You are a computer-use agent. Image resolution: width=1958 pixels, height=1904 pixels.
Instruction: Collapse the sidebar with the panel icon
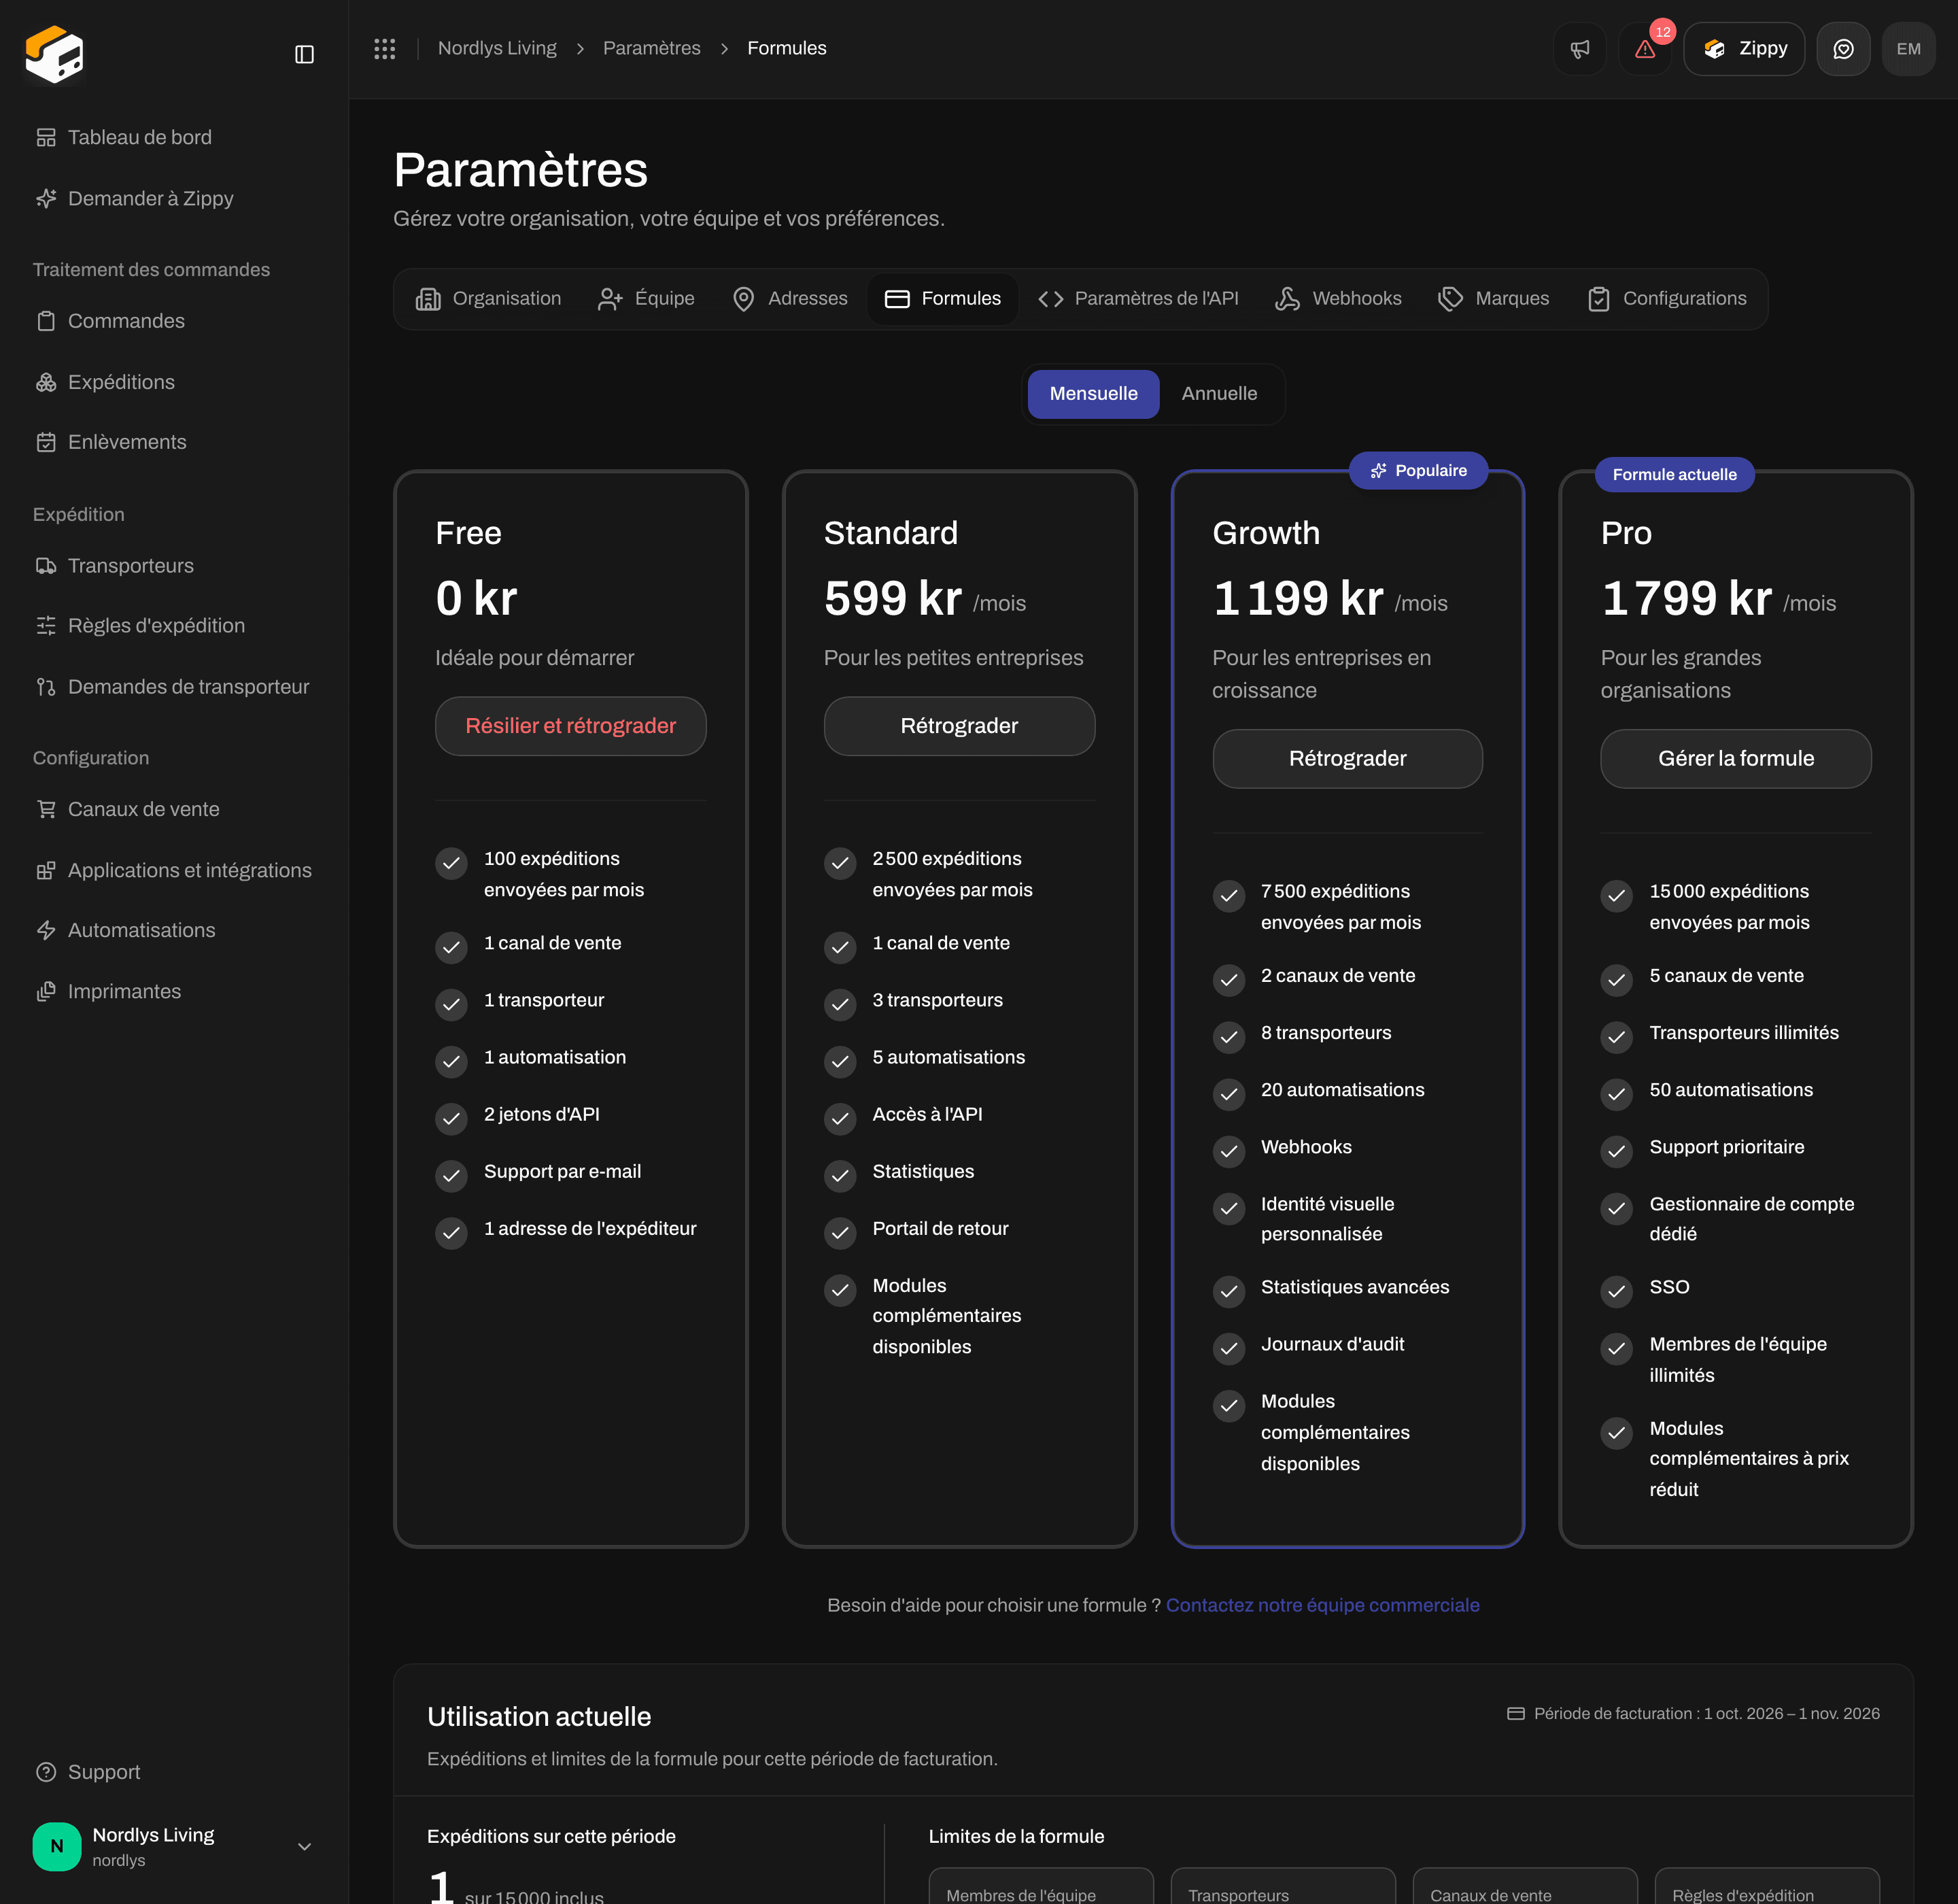tap(305, 54)
